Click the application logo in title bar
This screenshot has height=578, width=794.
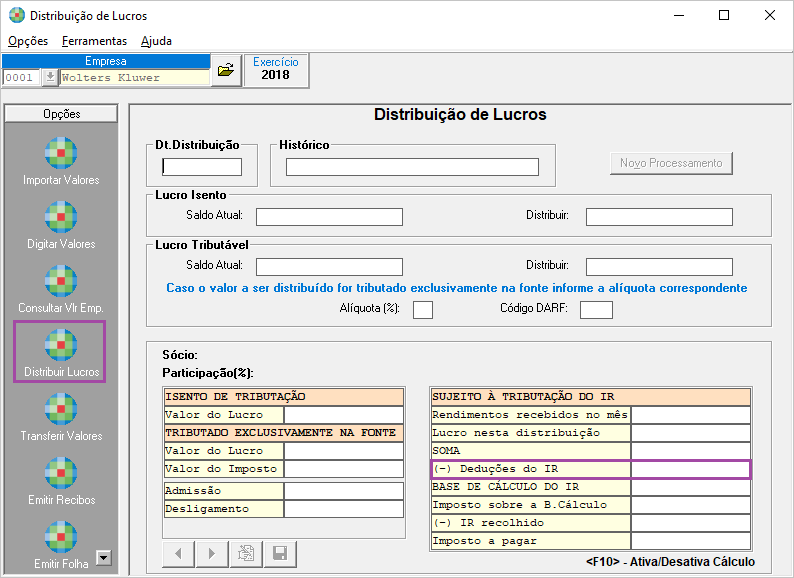point(16,15)
